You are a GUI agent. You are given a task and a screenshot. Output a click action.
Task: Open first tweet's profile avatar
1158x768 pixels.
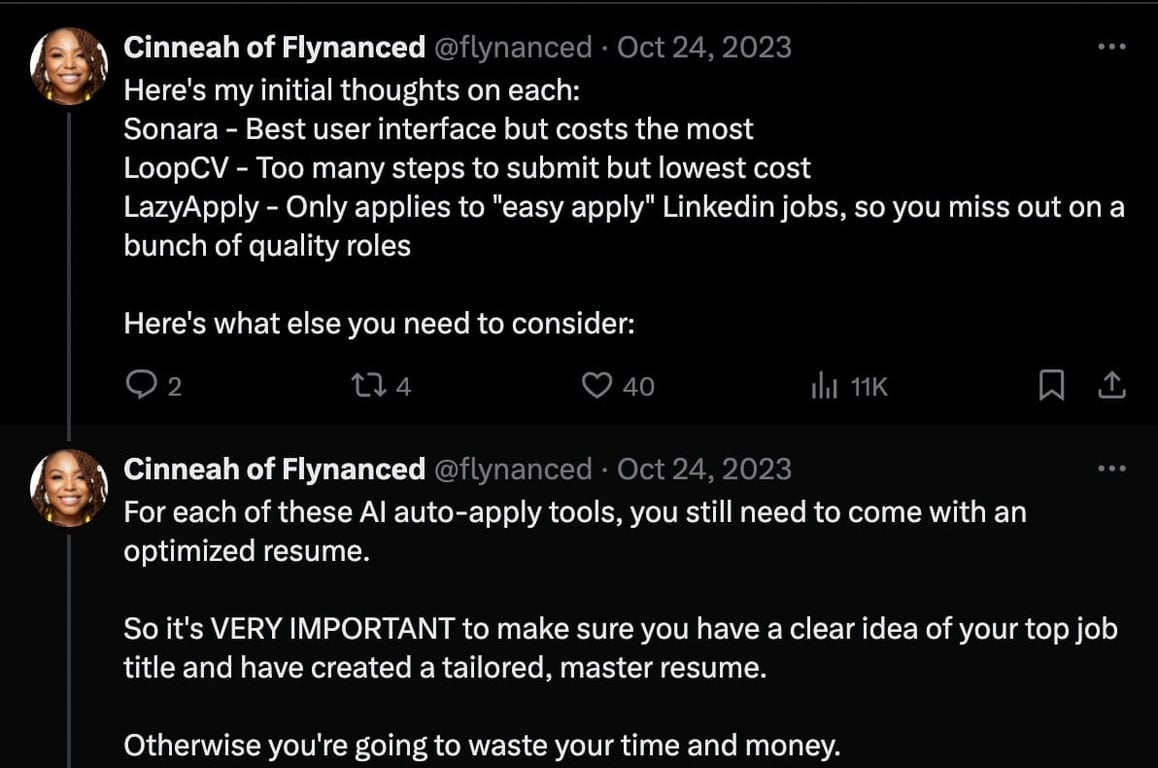click(69, 66)
